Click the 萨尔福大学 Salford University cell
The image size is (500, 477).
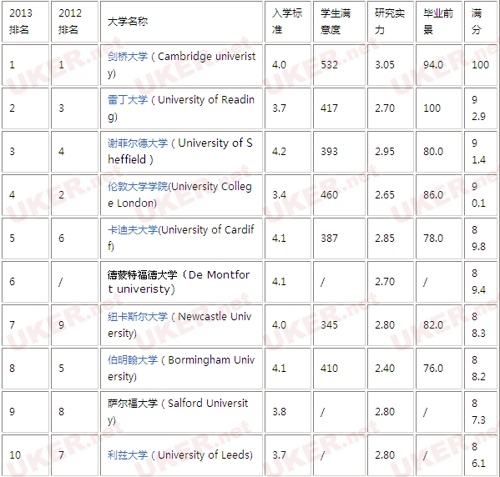[x=181, y=412]
